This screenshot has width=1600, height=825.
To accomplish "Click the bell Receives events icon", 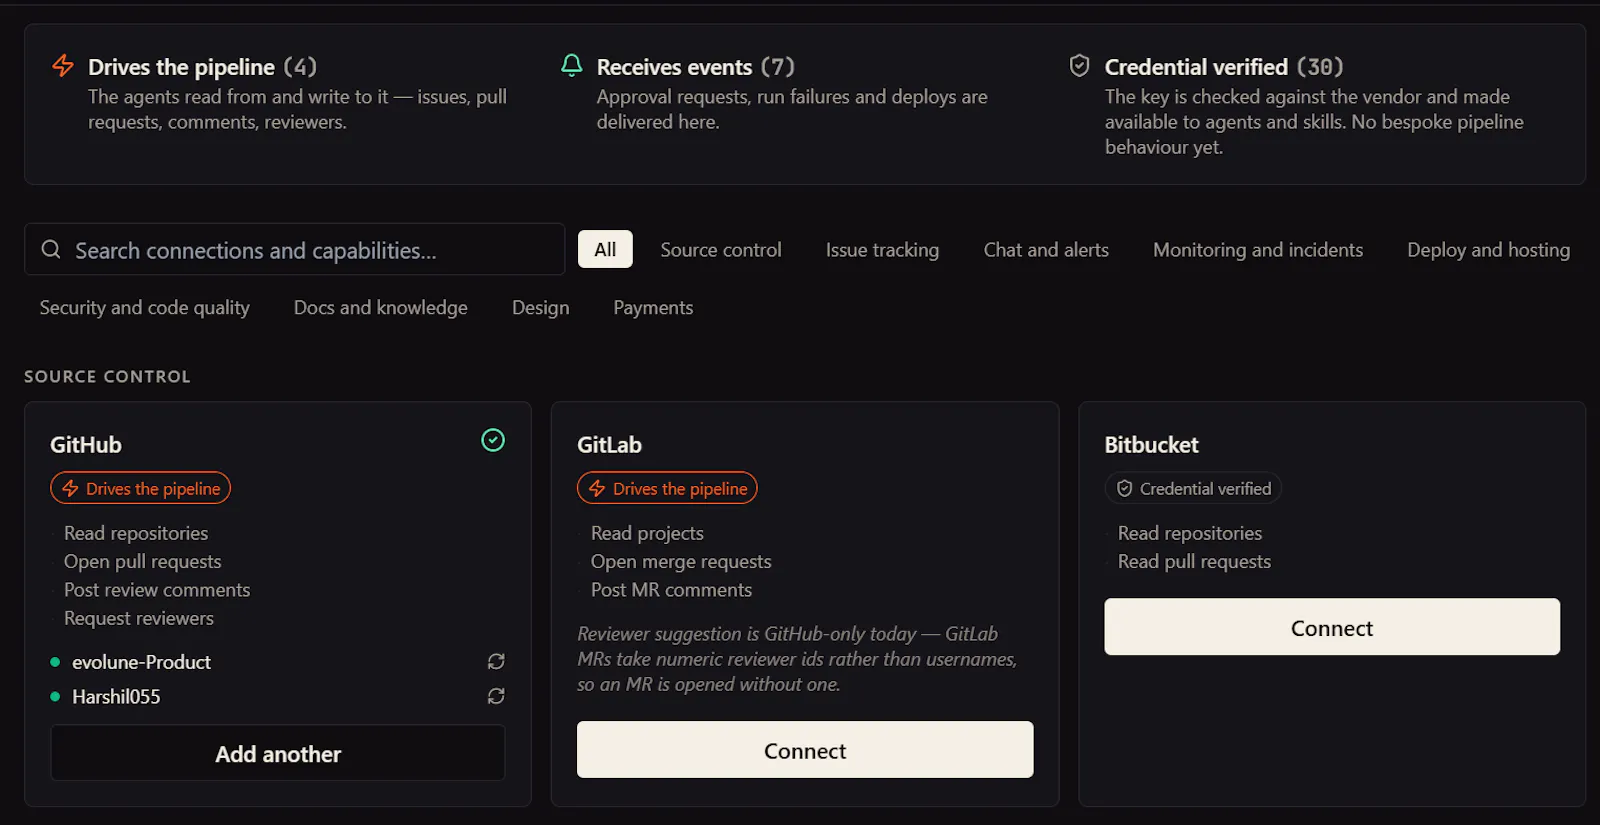I will tap(571, 66).
